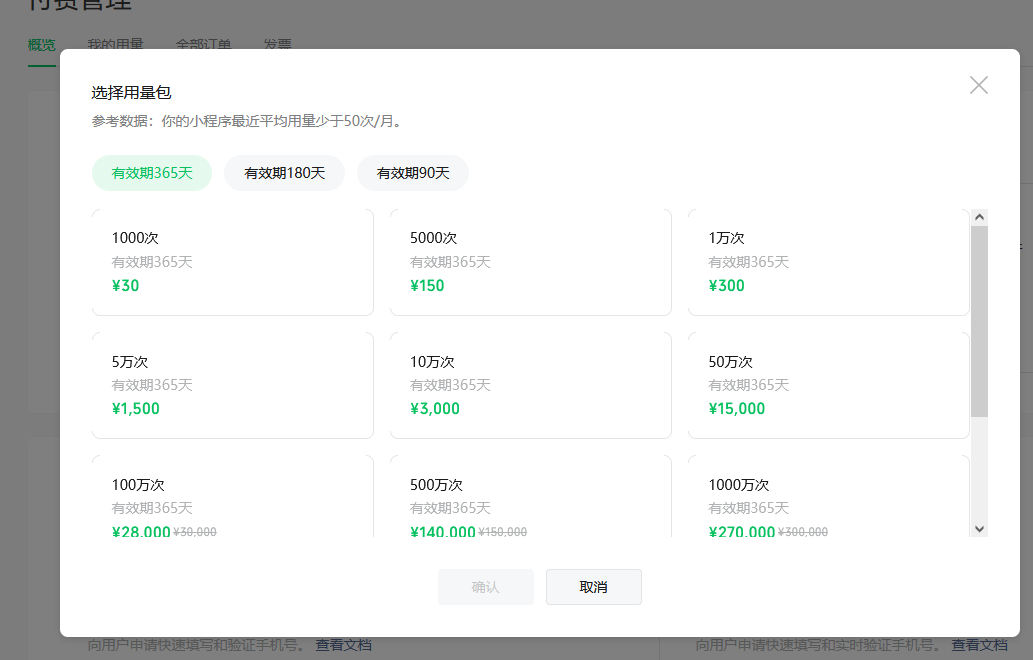Choose the 1万次 package priced ¥300
This screenshot has height=660, width=1033.
tap(828, 261)
